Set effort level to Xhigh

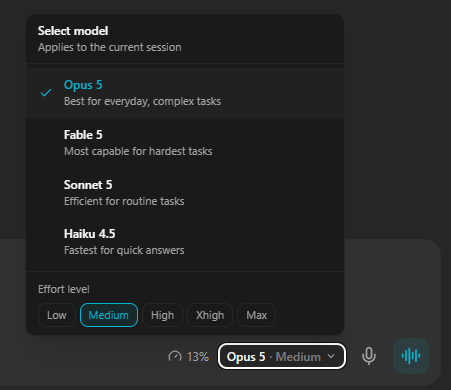210,315
